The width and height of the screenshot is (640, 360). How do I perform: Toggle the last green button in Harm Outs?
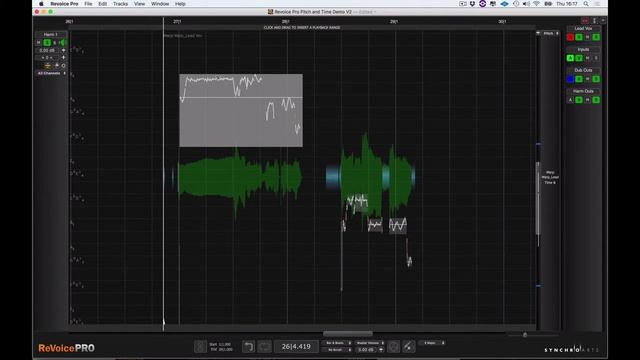point(596,100)
